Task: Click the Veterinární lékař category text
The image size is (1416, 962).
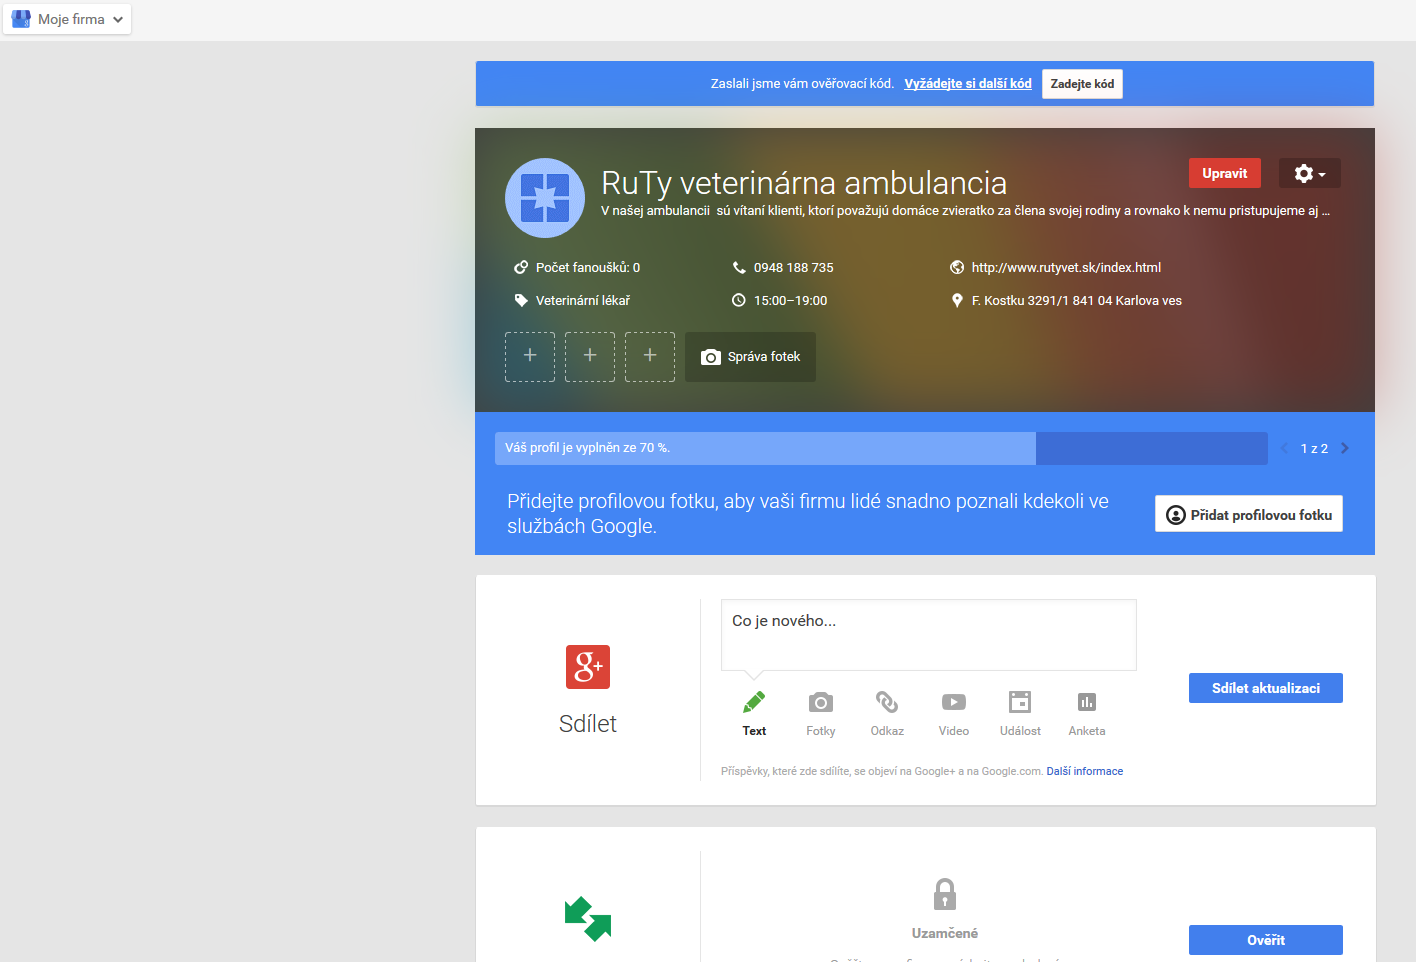Action: pos(583,300)
